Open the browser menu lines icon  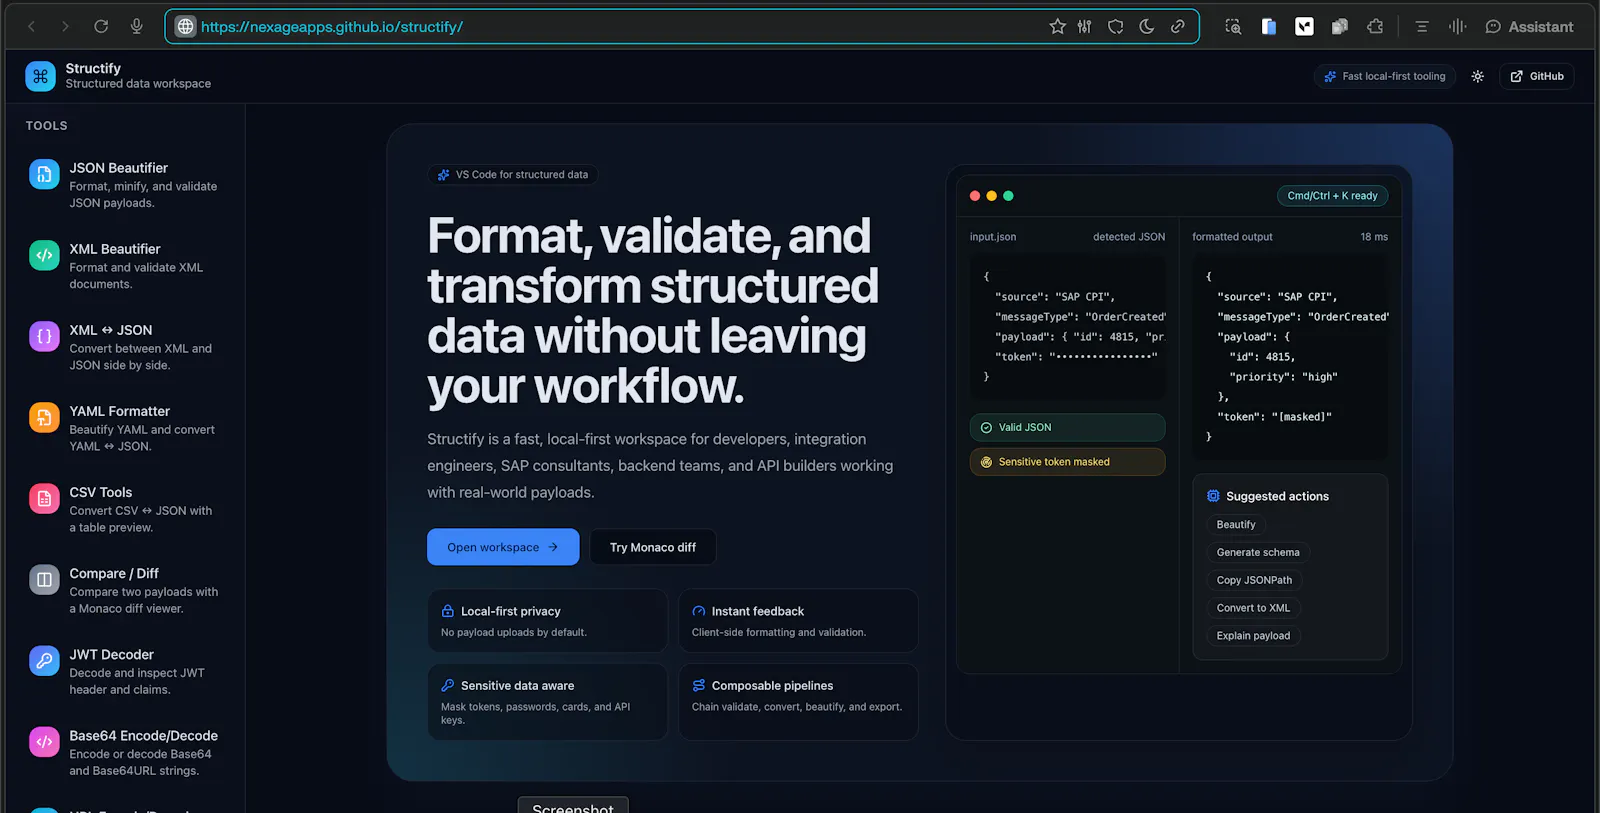coord(1421,27)
